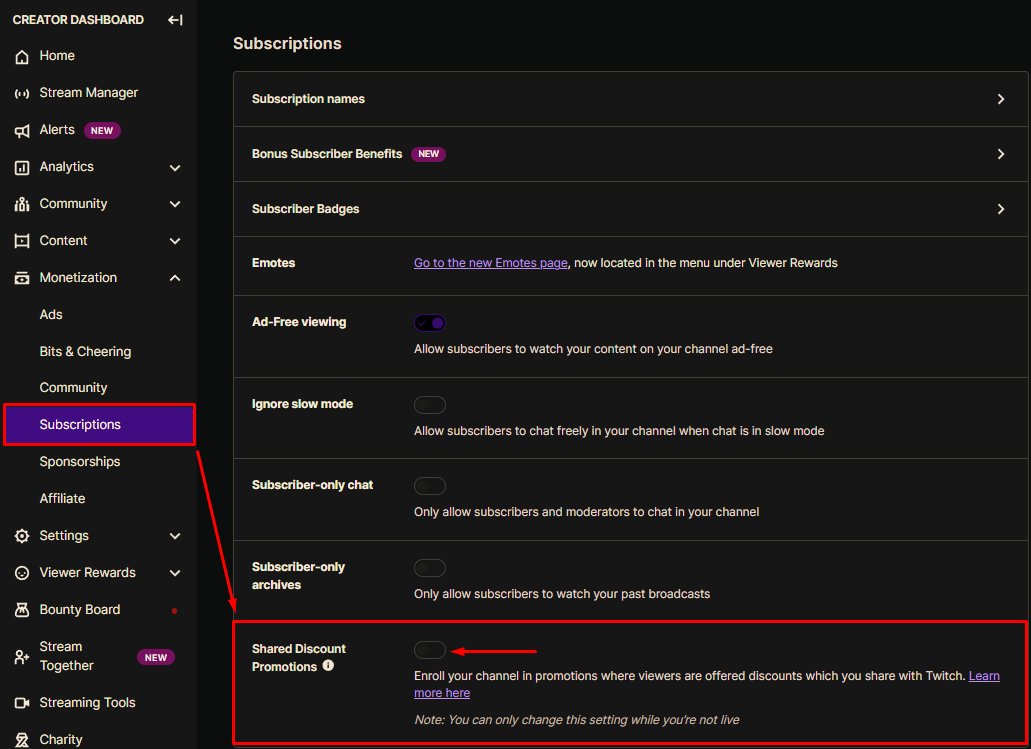This screenshot has height=749, width=1031.
Task: Click the info icon beside Shared Discount Promotions
Action: pos(328,665)
